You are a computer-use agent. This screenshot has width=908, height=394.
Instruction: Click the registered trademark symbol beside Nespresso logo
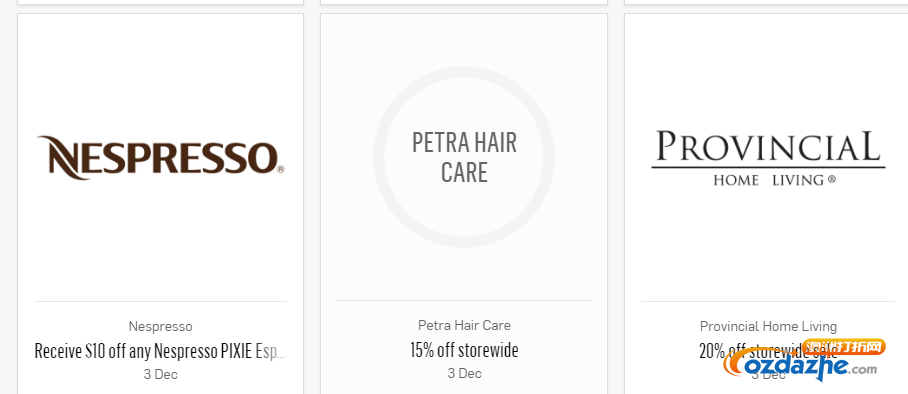(x=281, y=170)
